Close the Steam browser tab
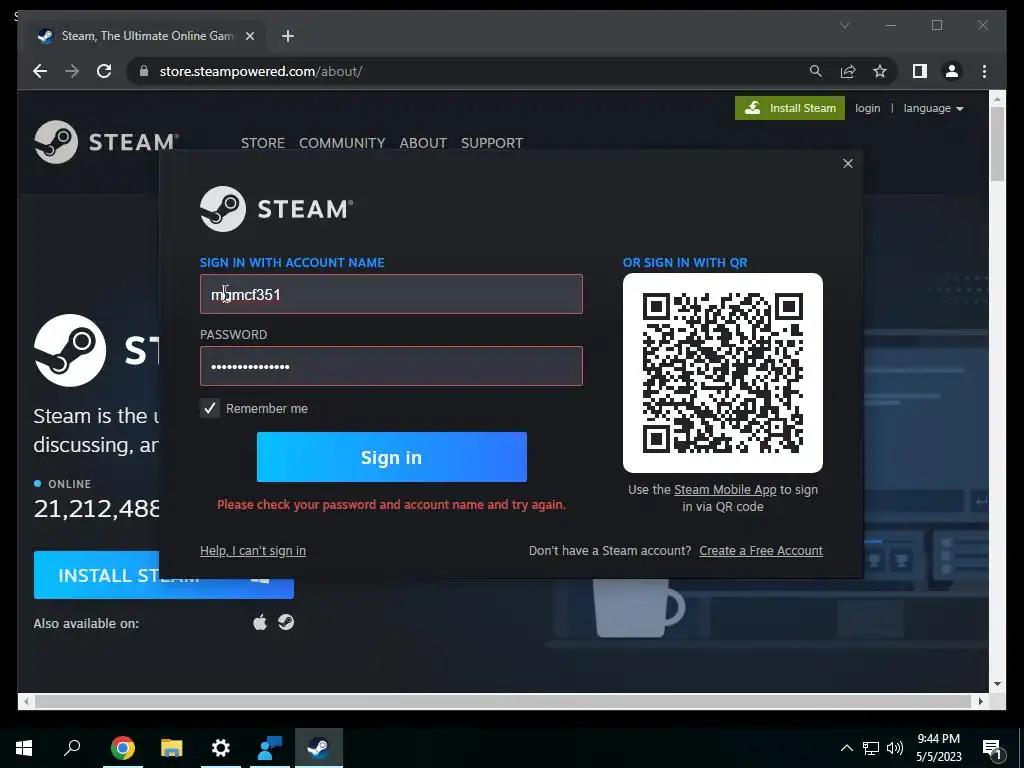 249,36
